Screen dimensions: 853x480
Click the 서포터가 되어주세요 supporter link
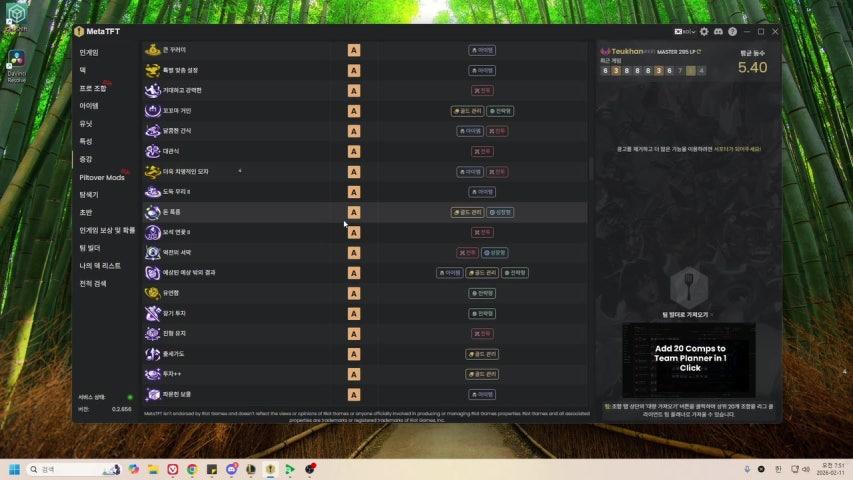click(737, 149)
